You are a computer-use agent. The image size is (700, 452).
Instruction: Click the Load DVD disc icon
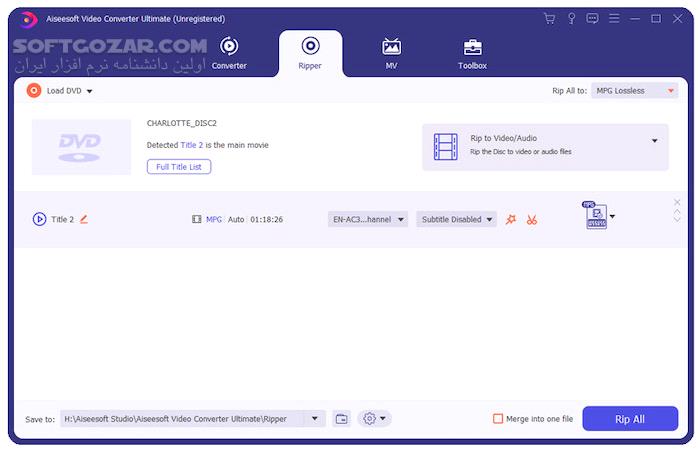tap(33, 91)
